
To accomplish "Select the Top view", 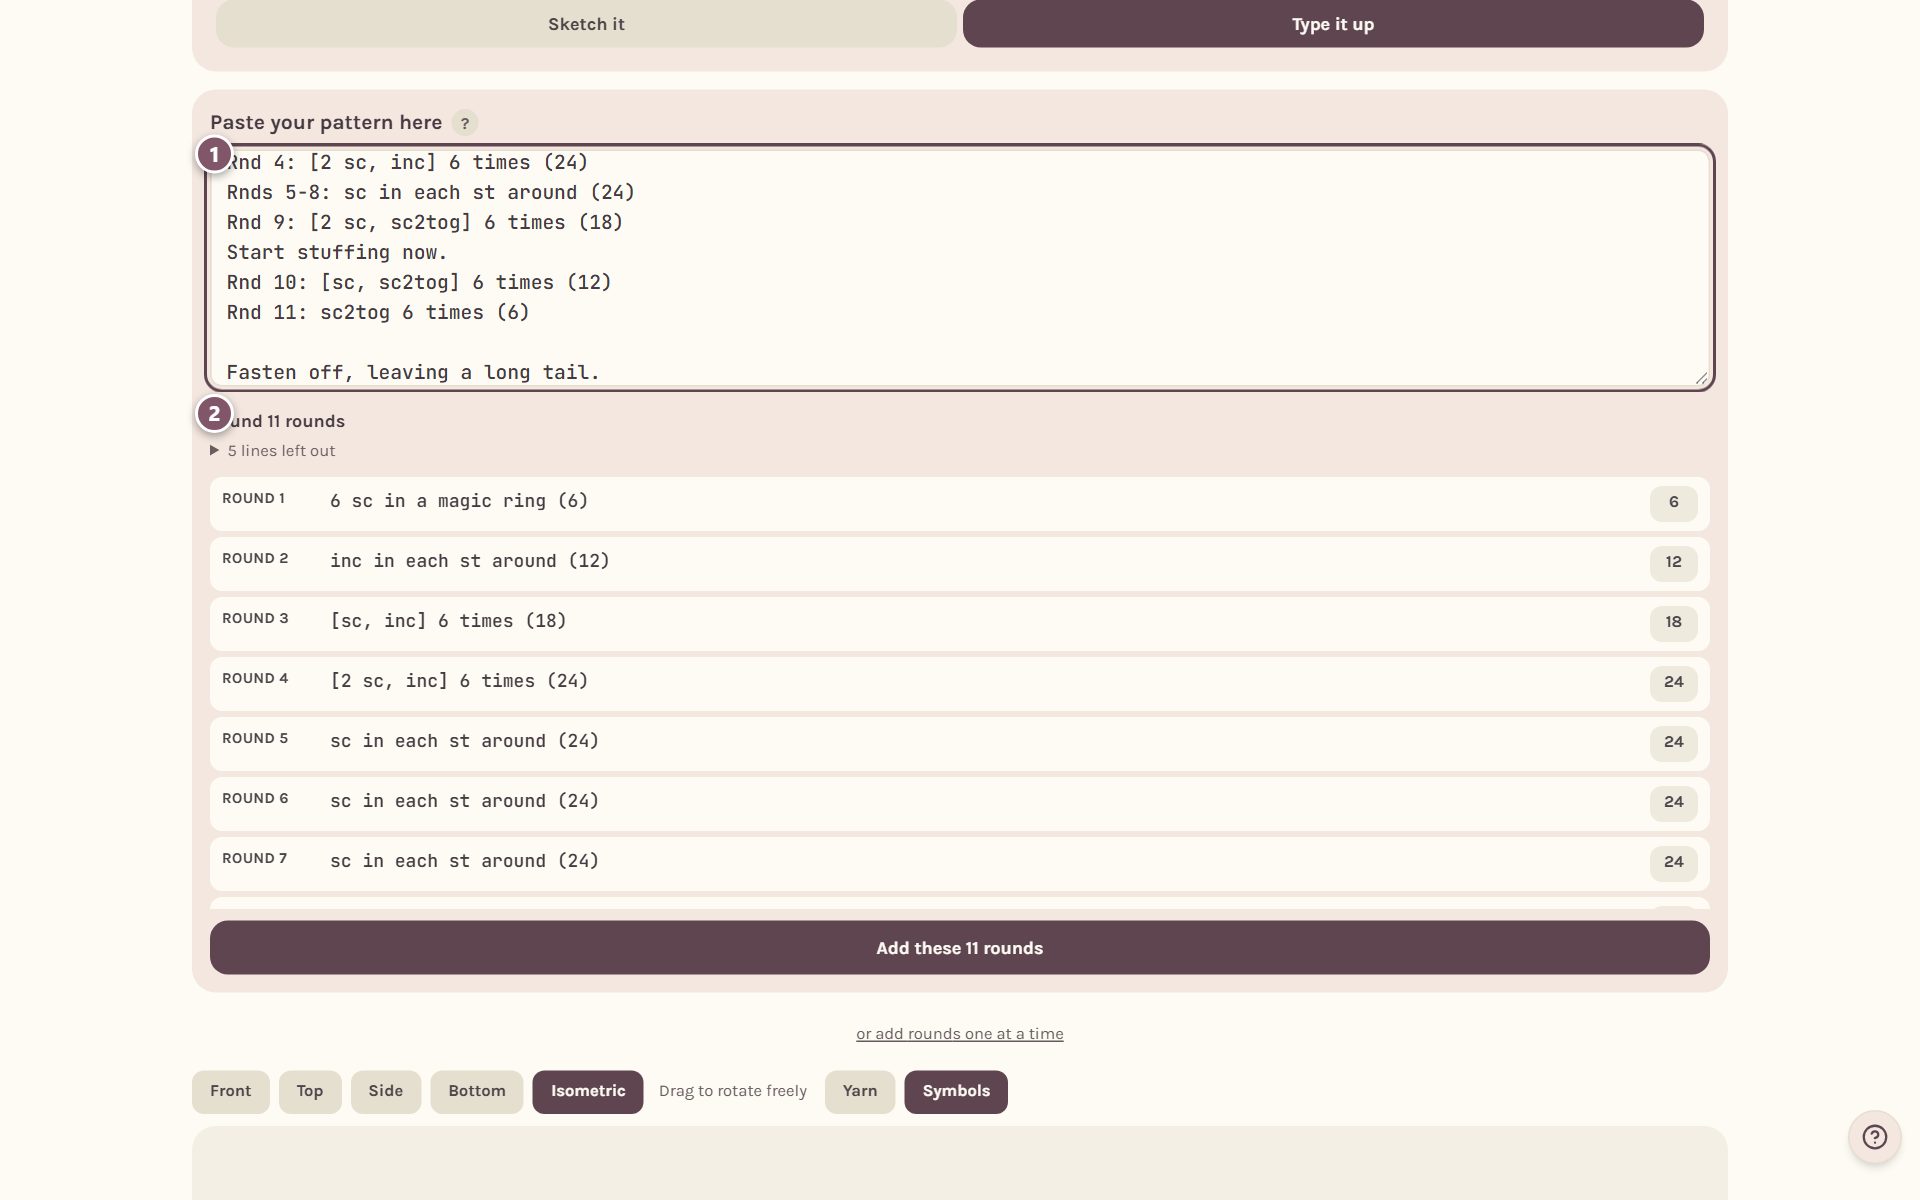I will [x=310, y=1091].
